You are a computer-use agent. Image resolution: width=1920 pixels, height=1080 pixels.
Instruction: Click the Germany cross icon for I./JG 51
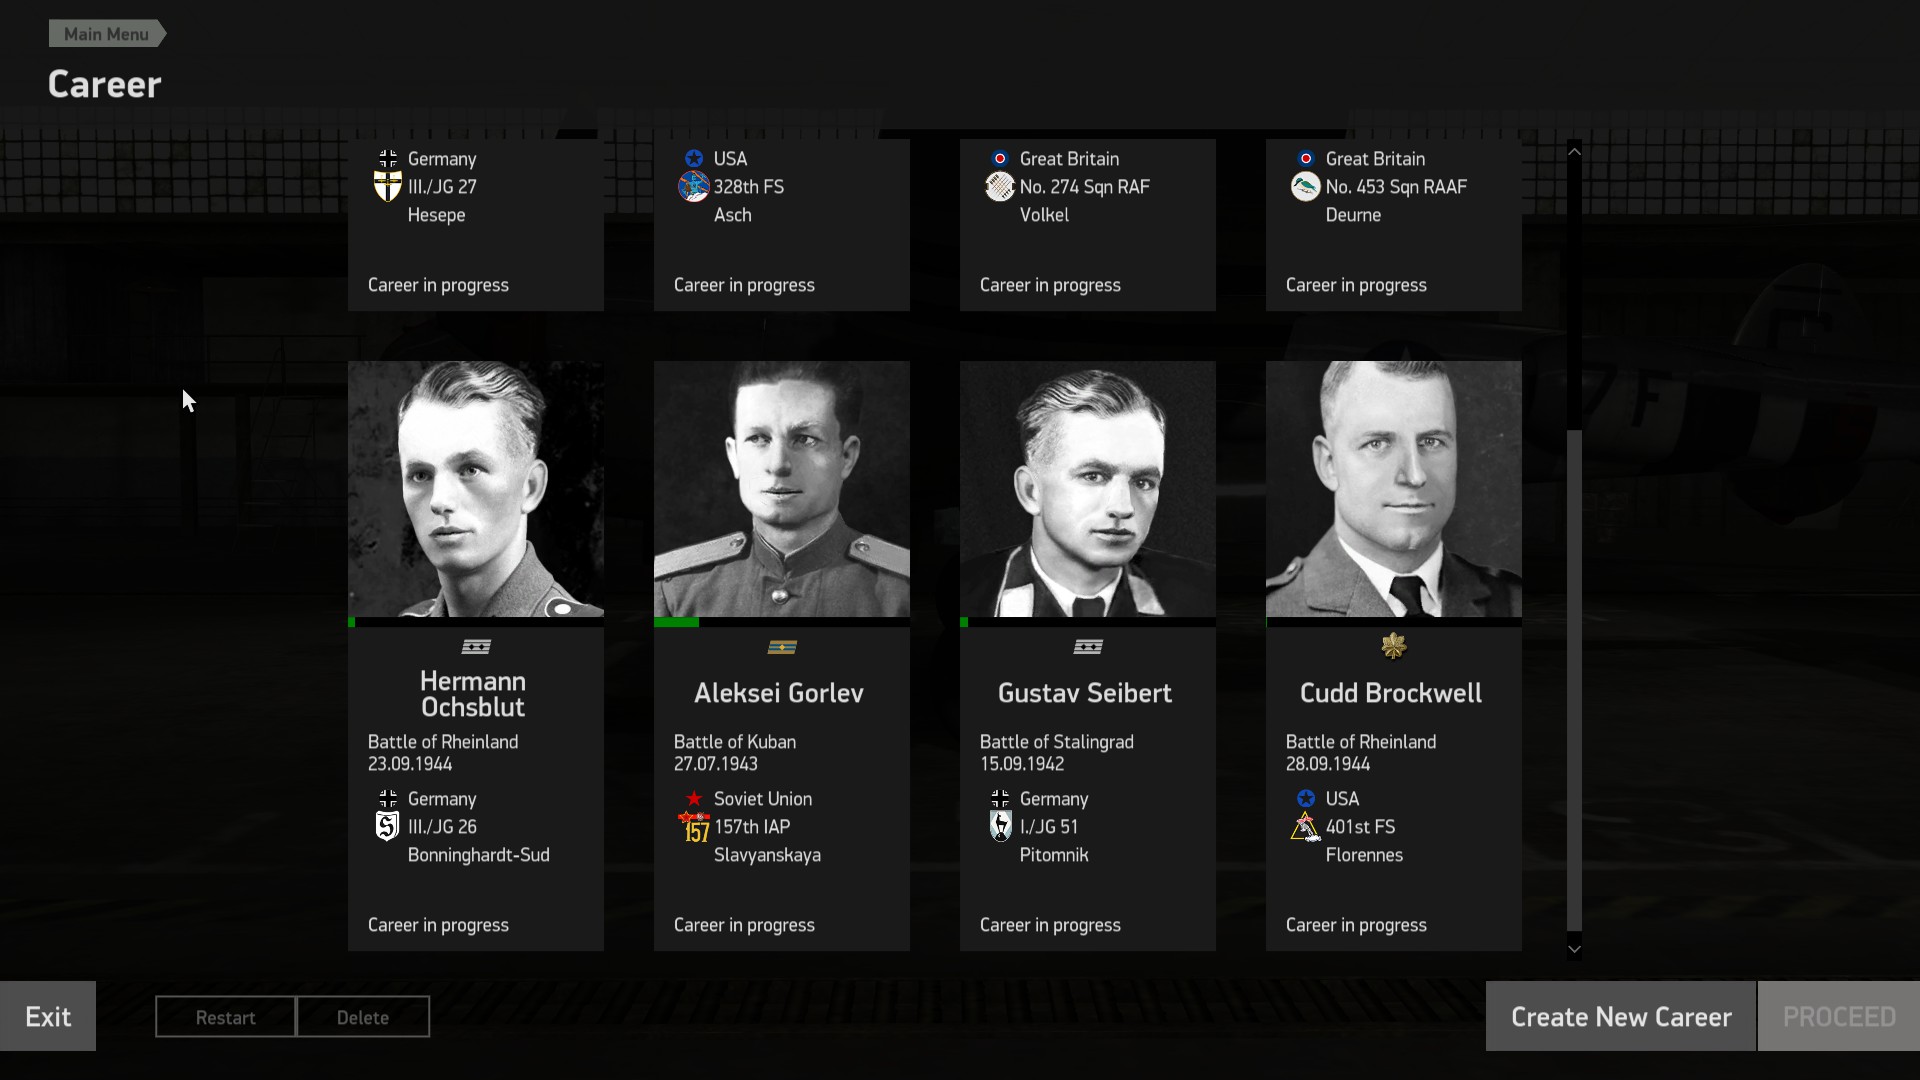pyautogui.click(x=1000, y=799)
